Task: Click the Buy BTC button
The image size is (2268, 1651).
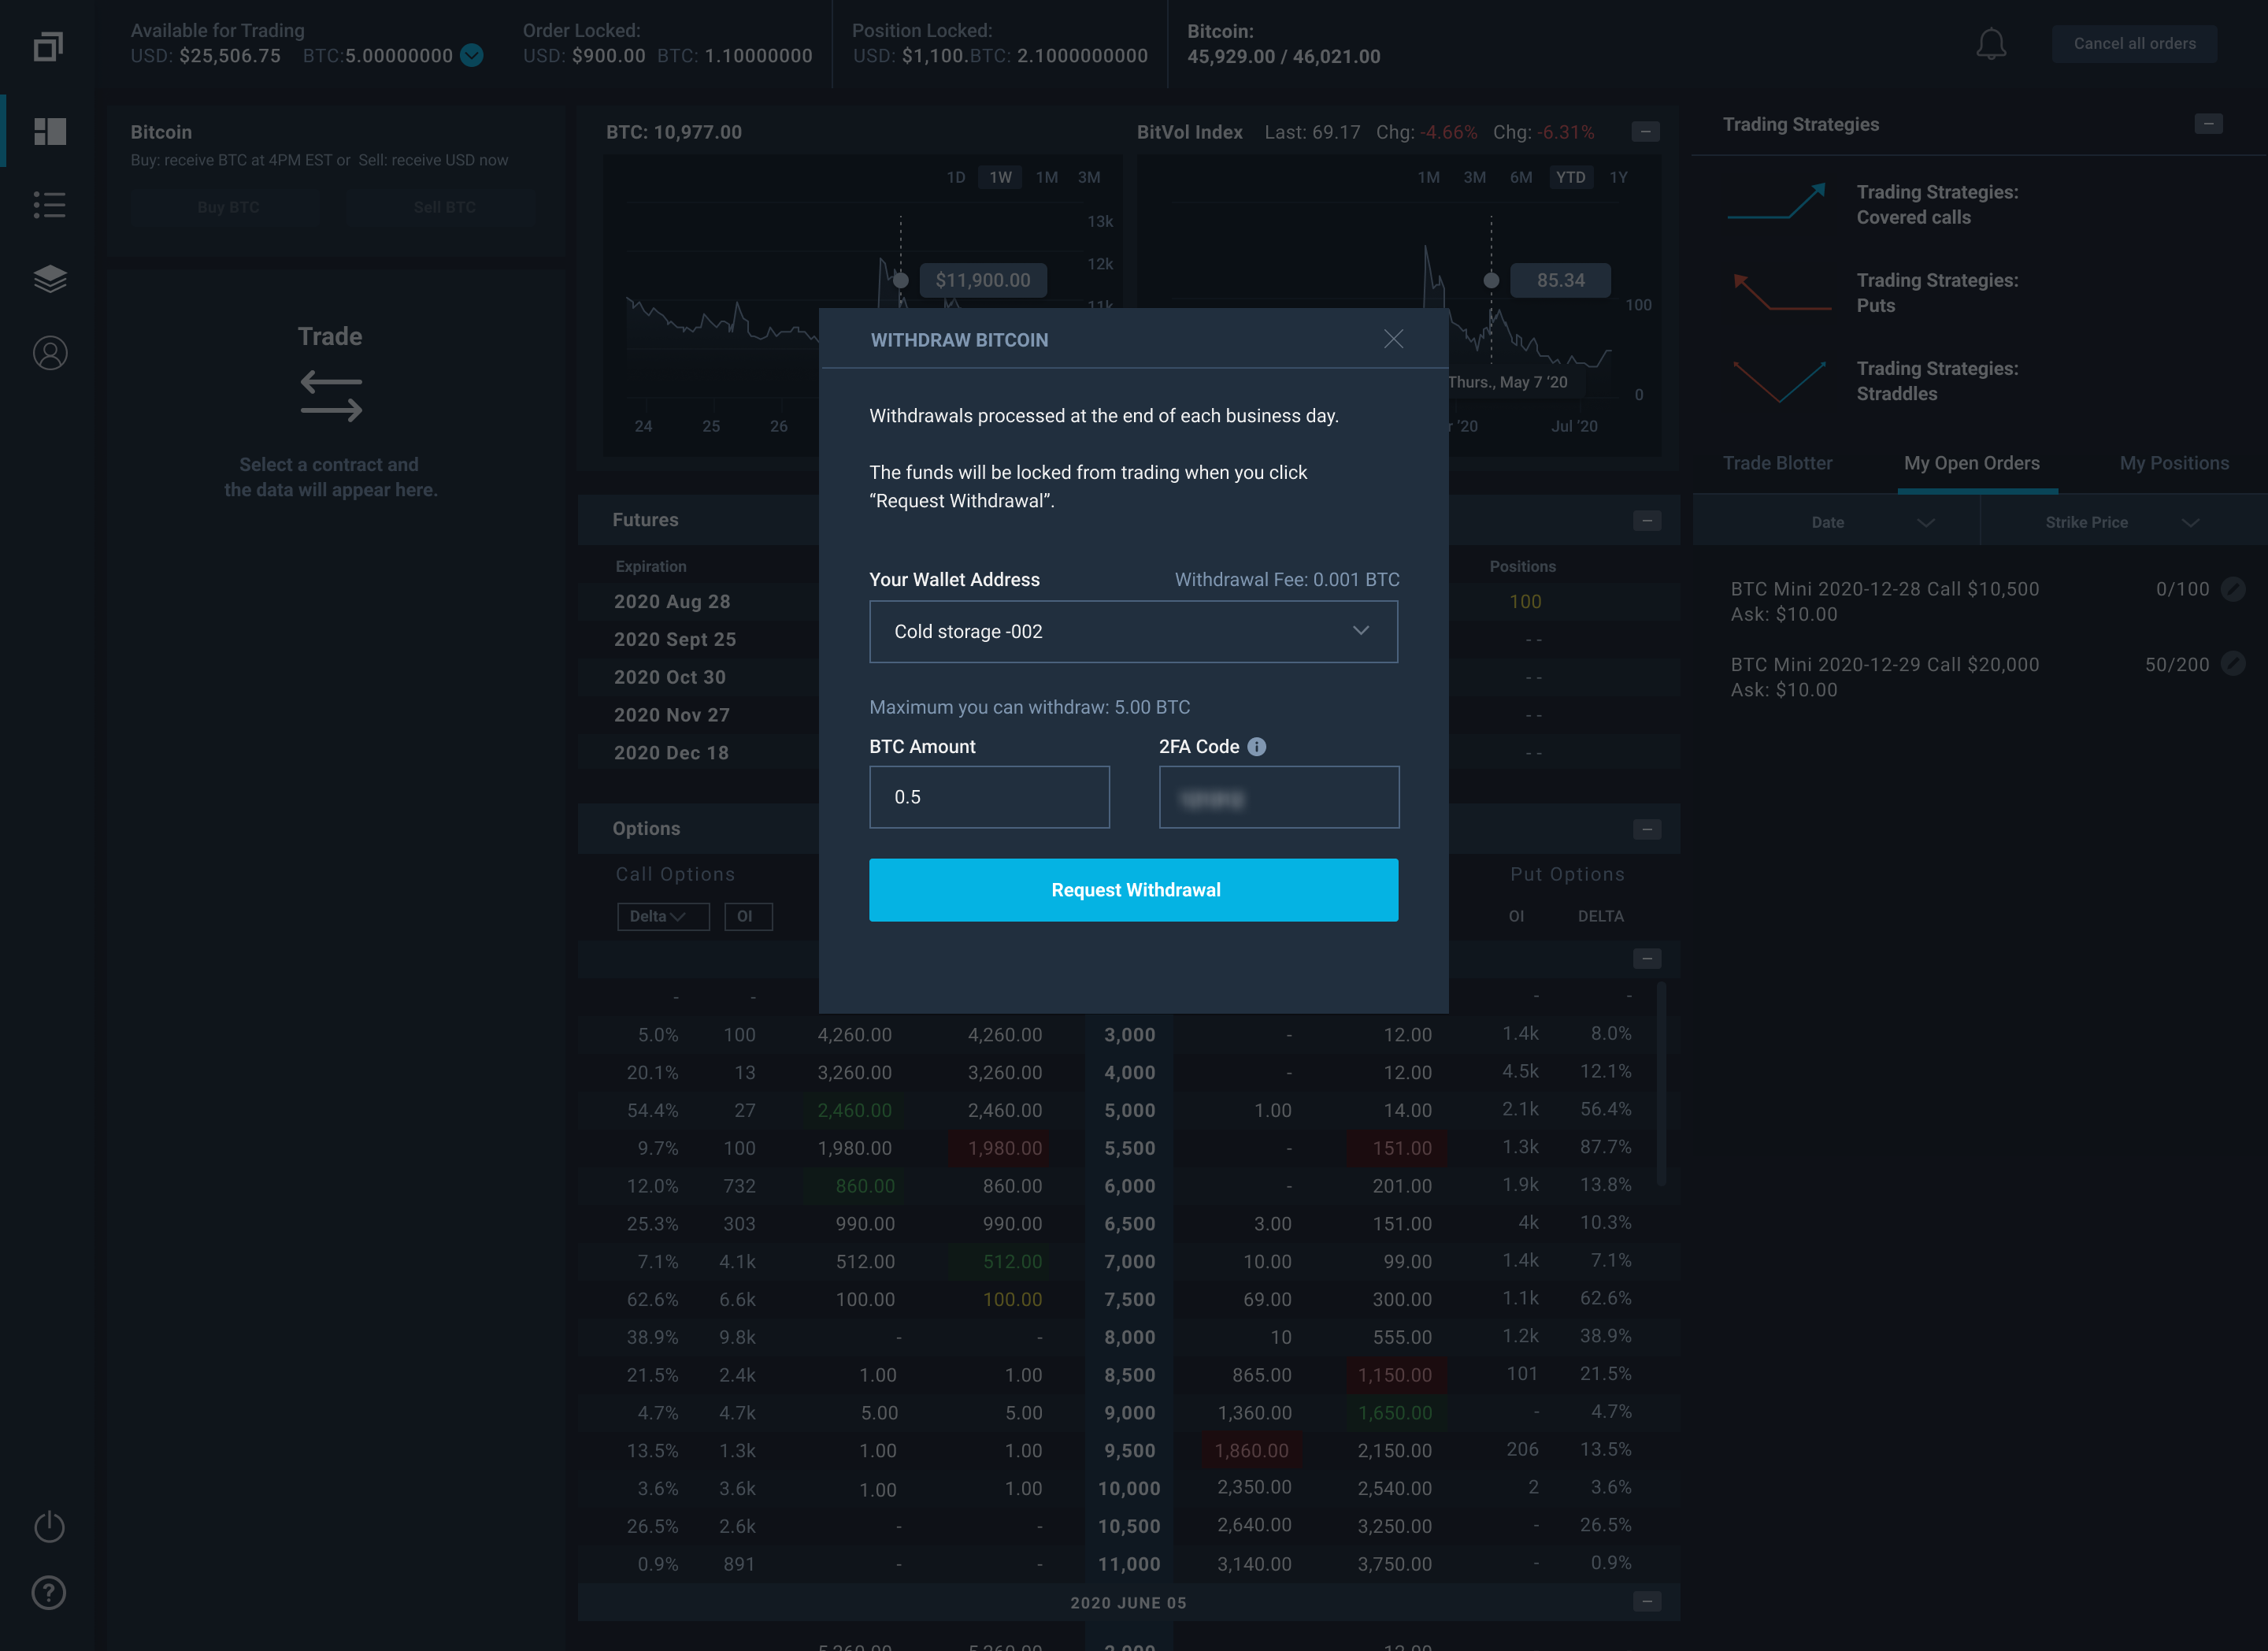Action: (228, 207)
